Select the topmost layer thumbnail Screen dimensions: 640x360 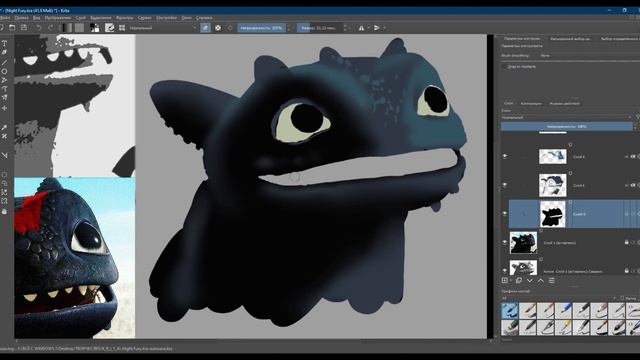click(553, 156)
